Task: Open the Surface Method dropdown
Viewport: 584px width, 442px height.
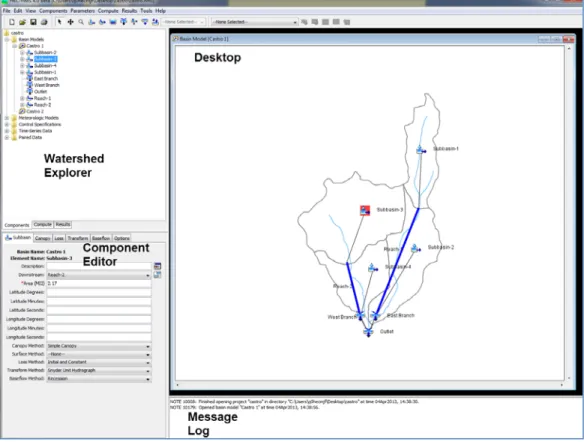Action: coord(99,354)
